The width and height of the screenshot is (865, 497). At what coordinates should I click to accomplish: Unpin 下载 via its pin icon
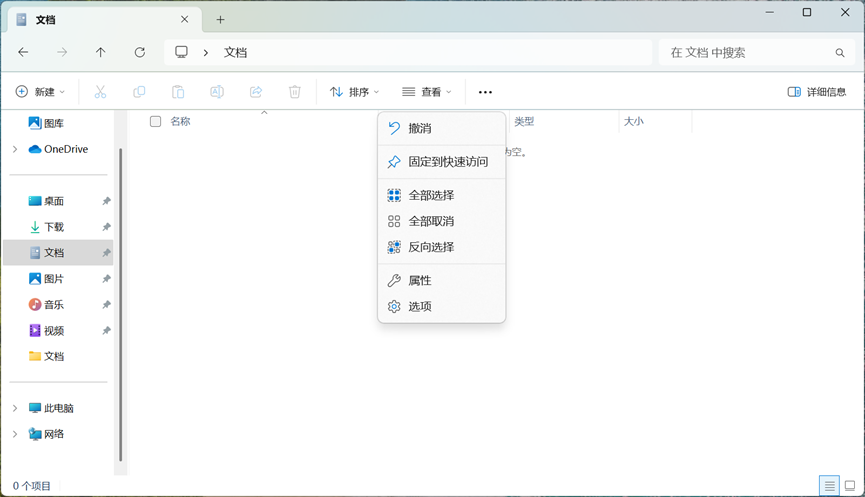(106, 227)
